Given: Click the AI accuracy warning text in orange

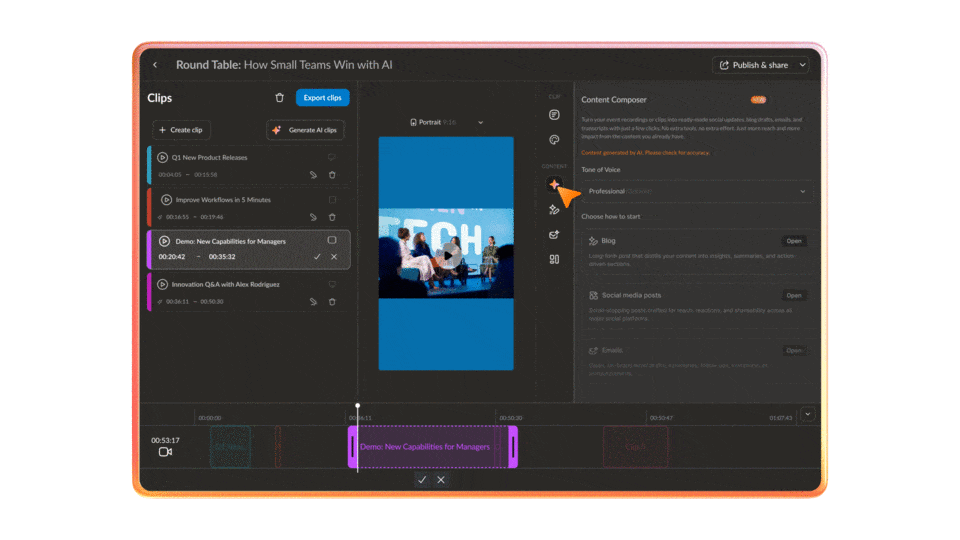Looking at the screenshot, I should pos(645,153).
